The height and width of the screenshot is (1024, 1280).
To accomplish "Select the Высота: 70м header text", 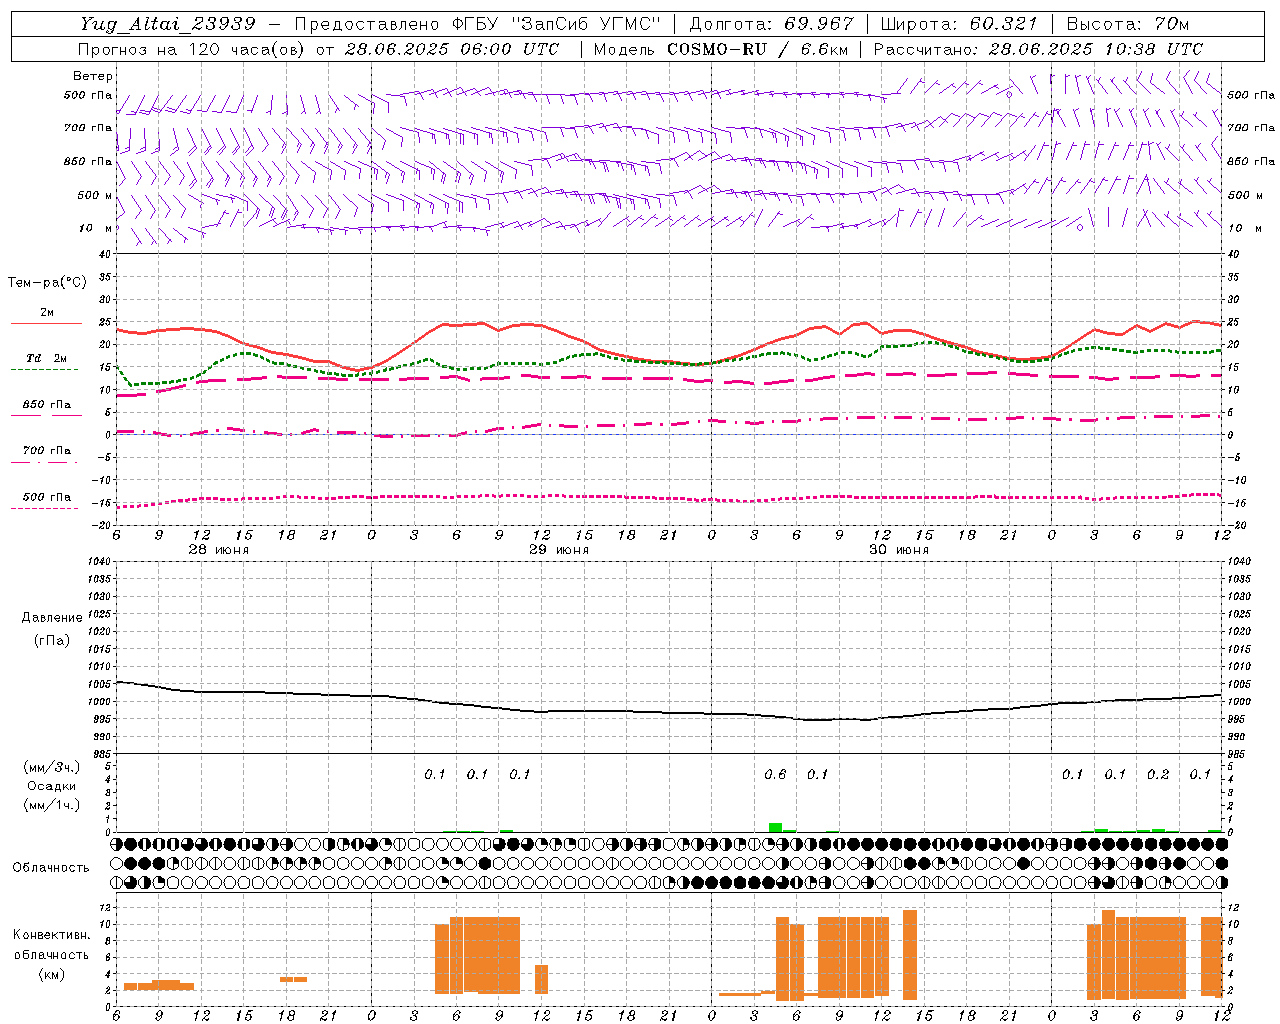I will coord(1127,24).
